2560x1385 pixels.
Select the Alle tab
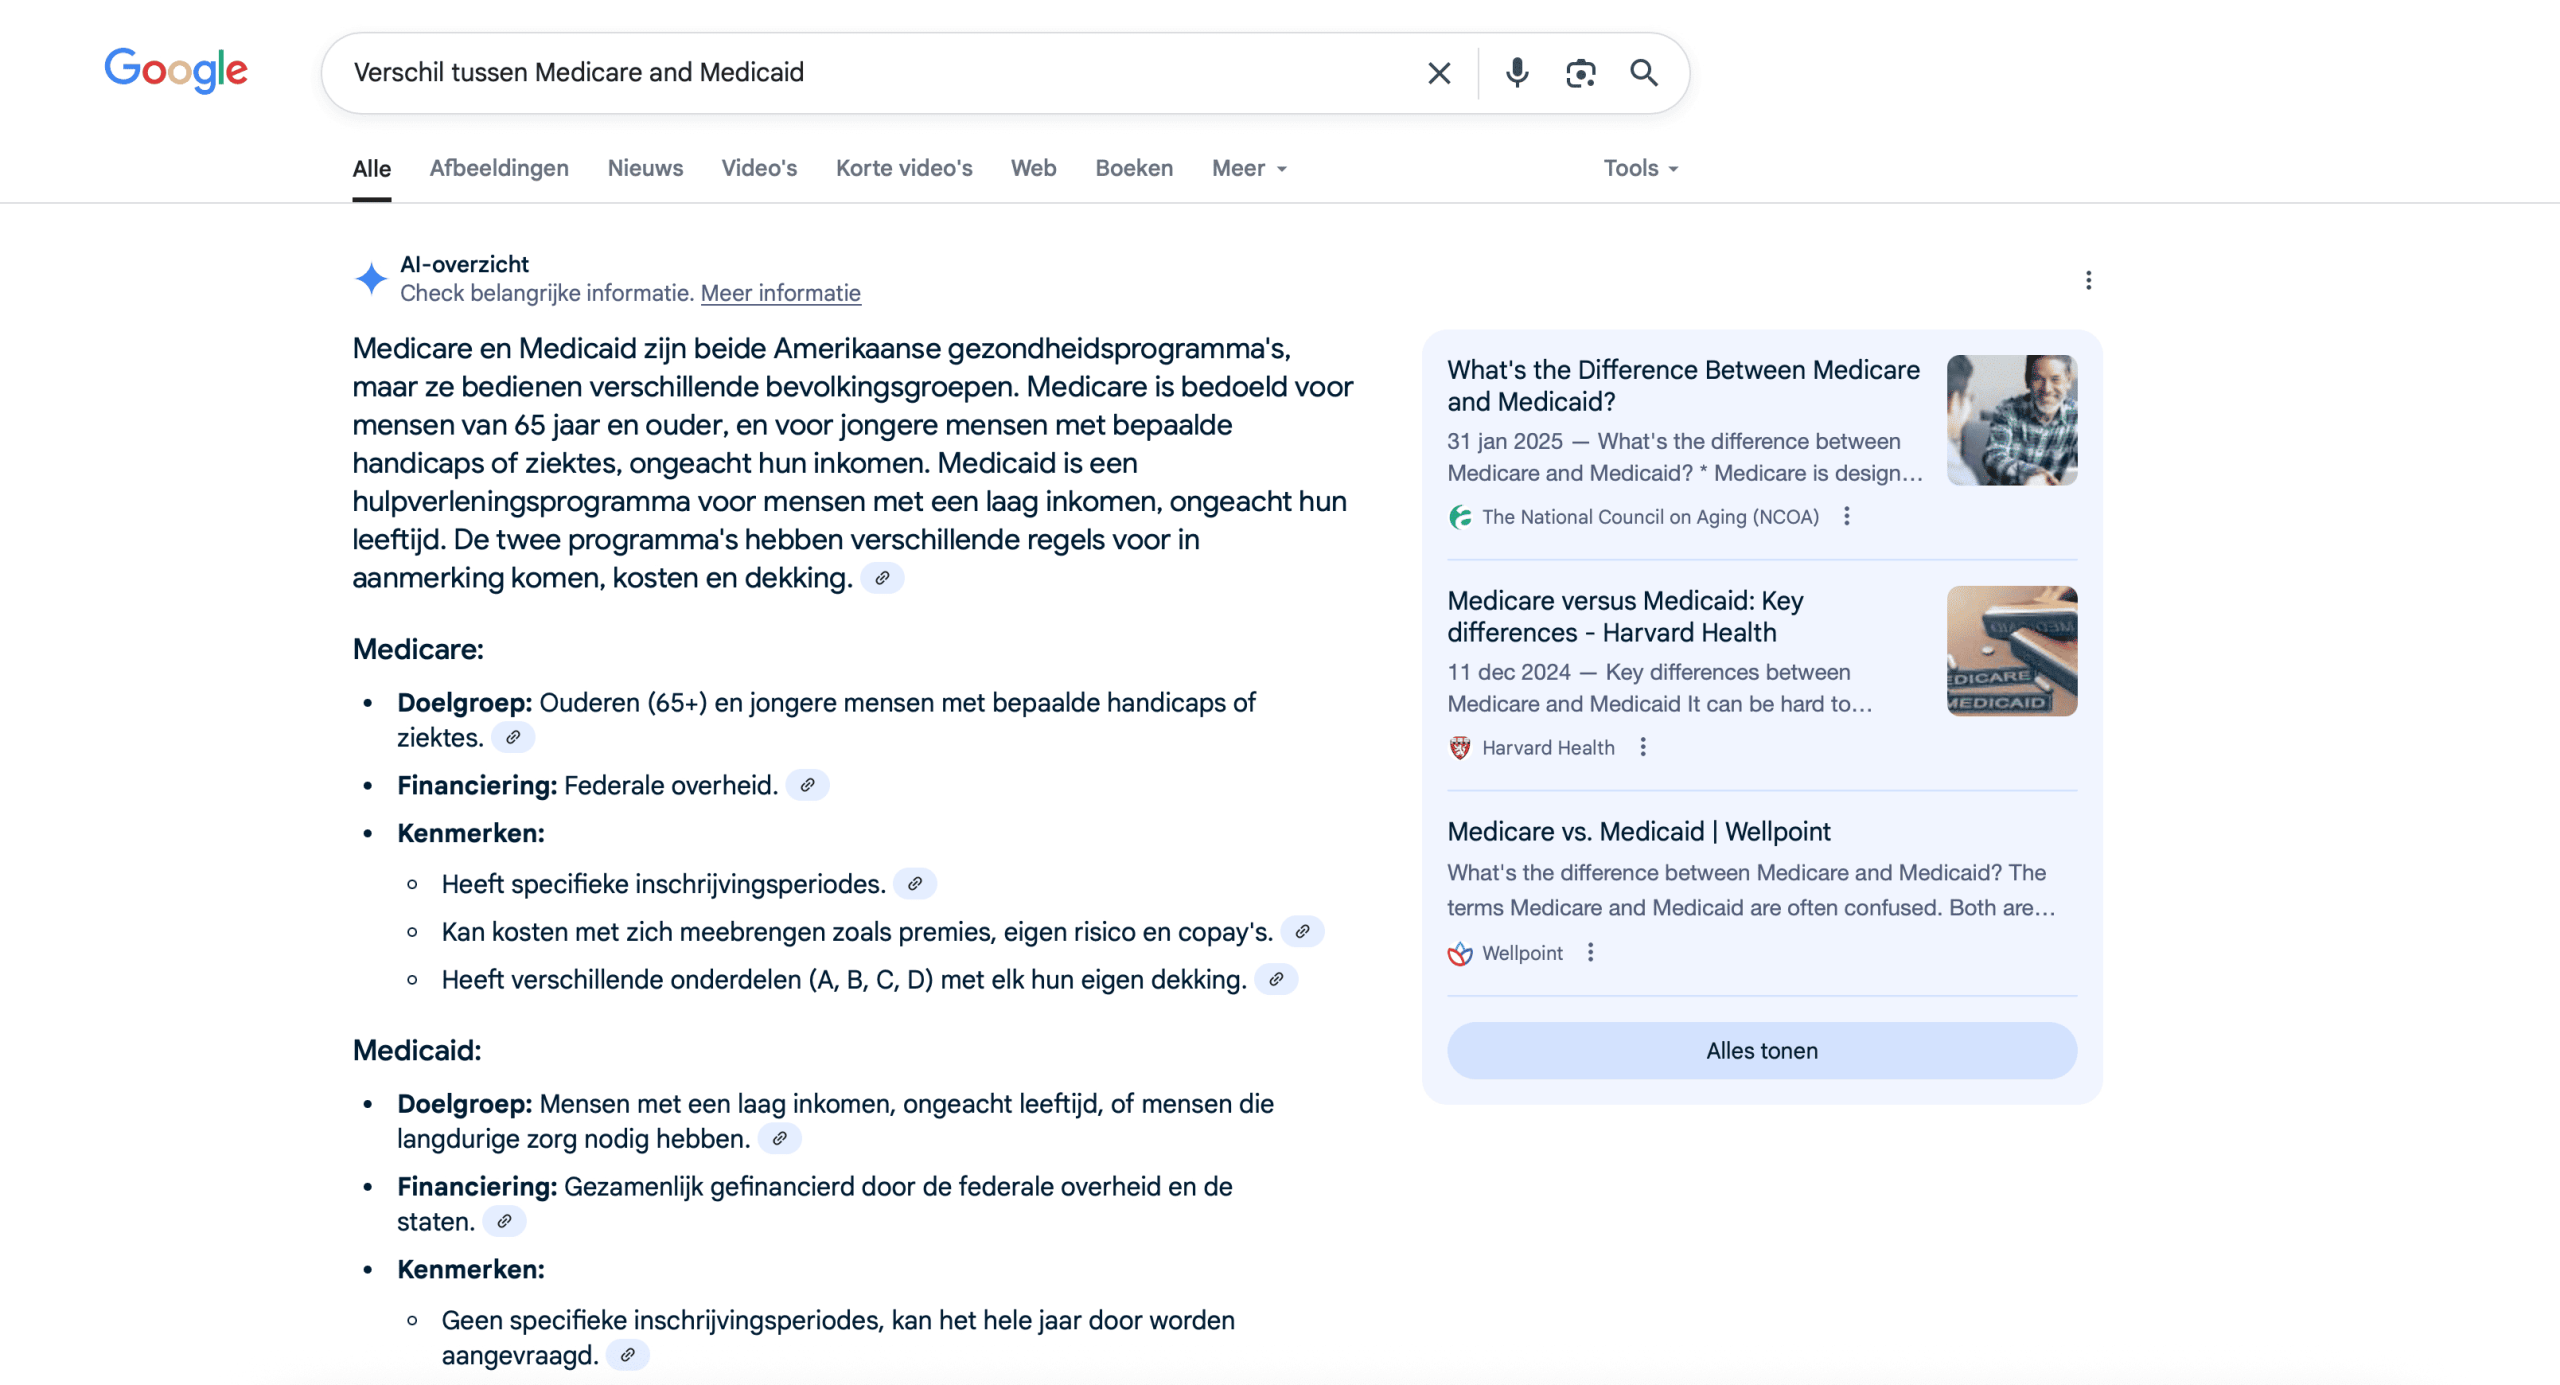[x=371, y=168]
